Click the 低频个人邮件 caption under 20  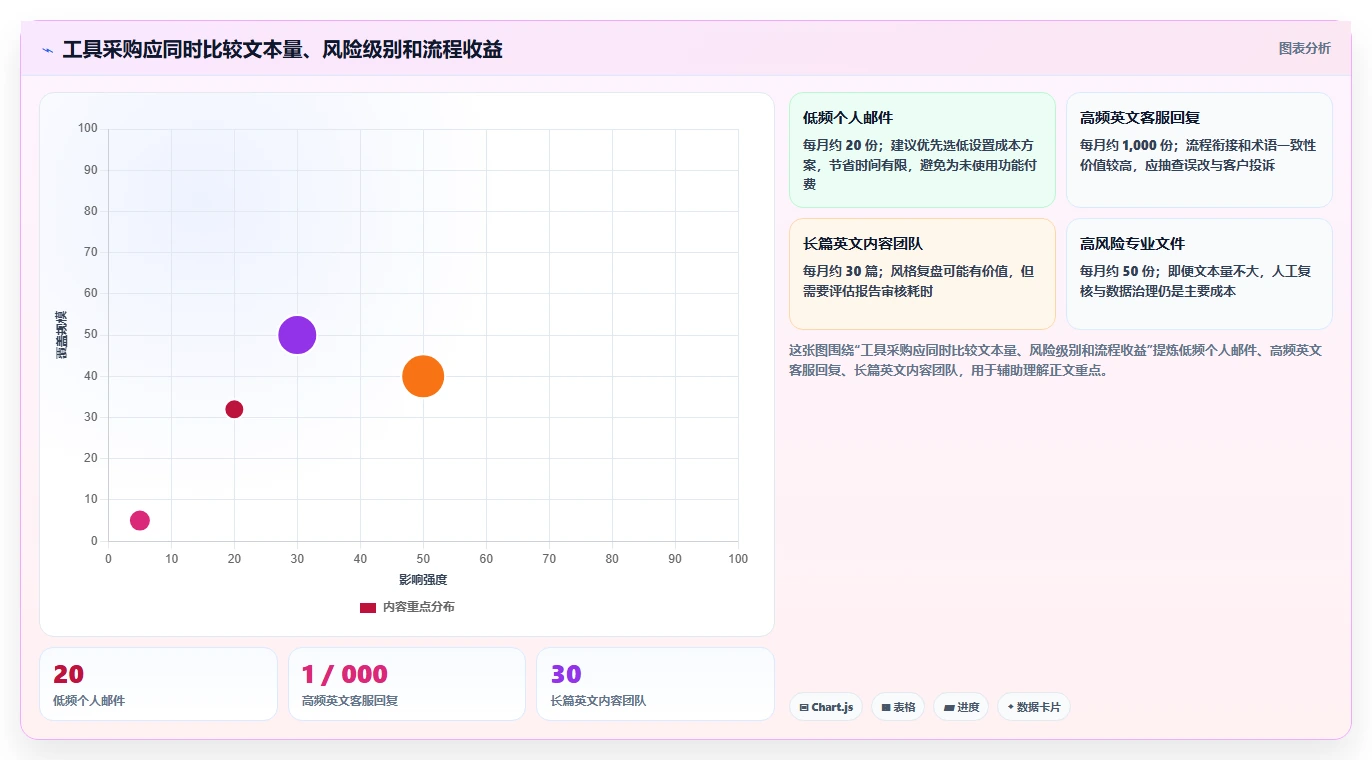89,701
